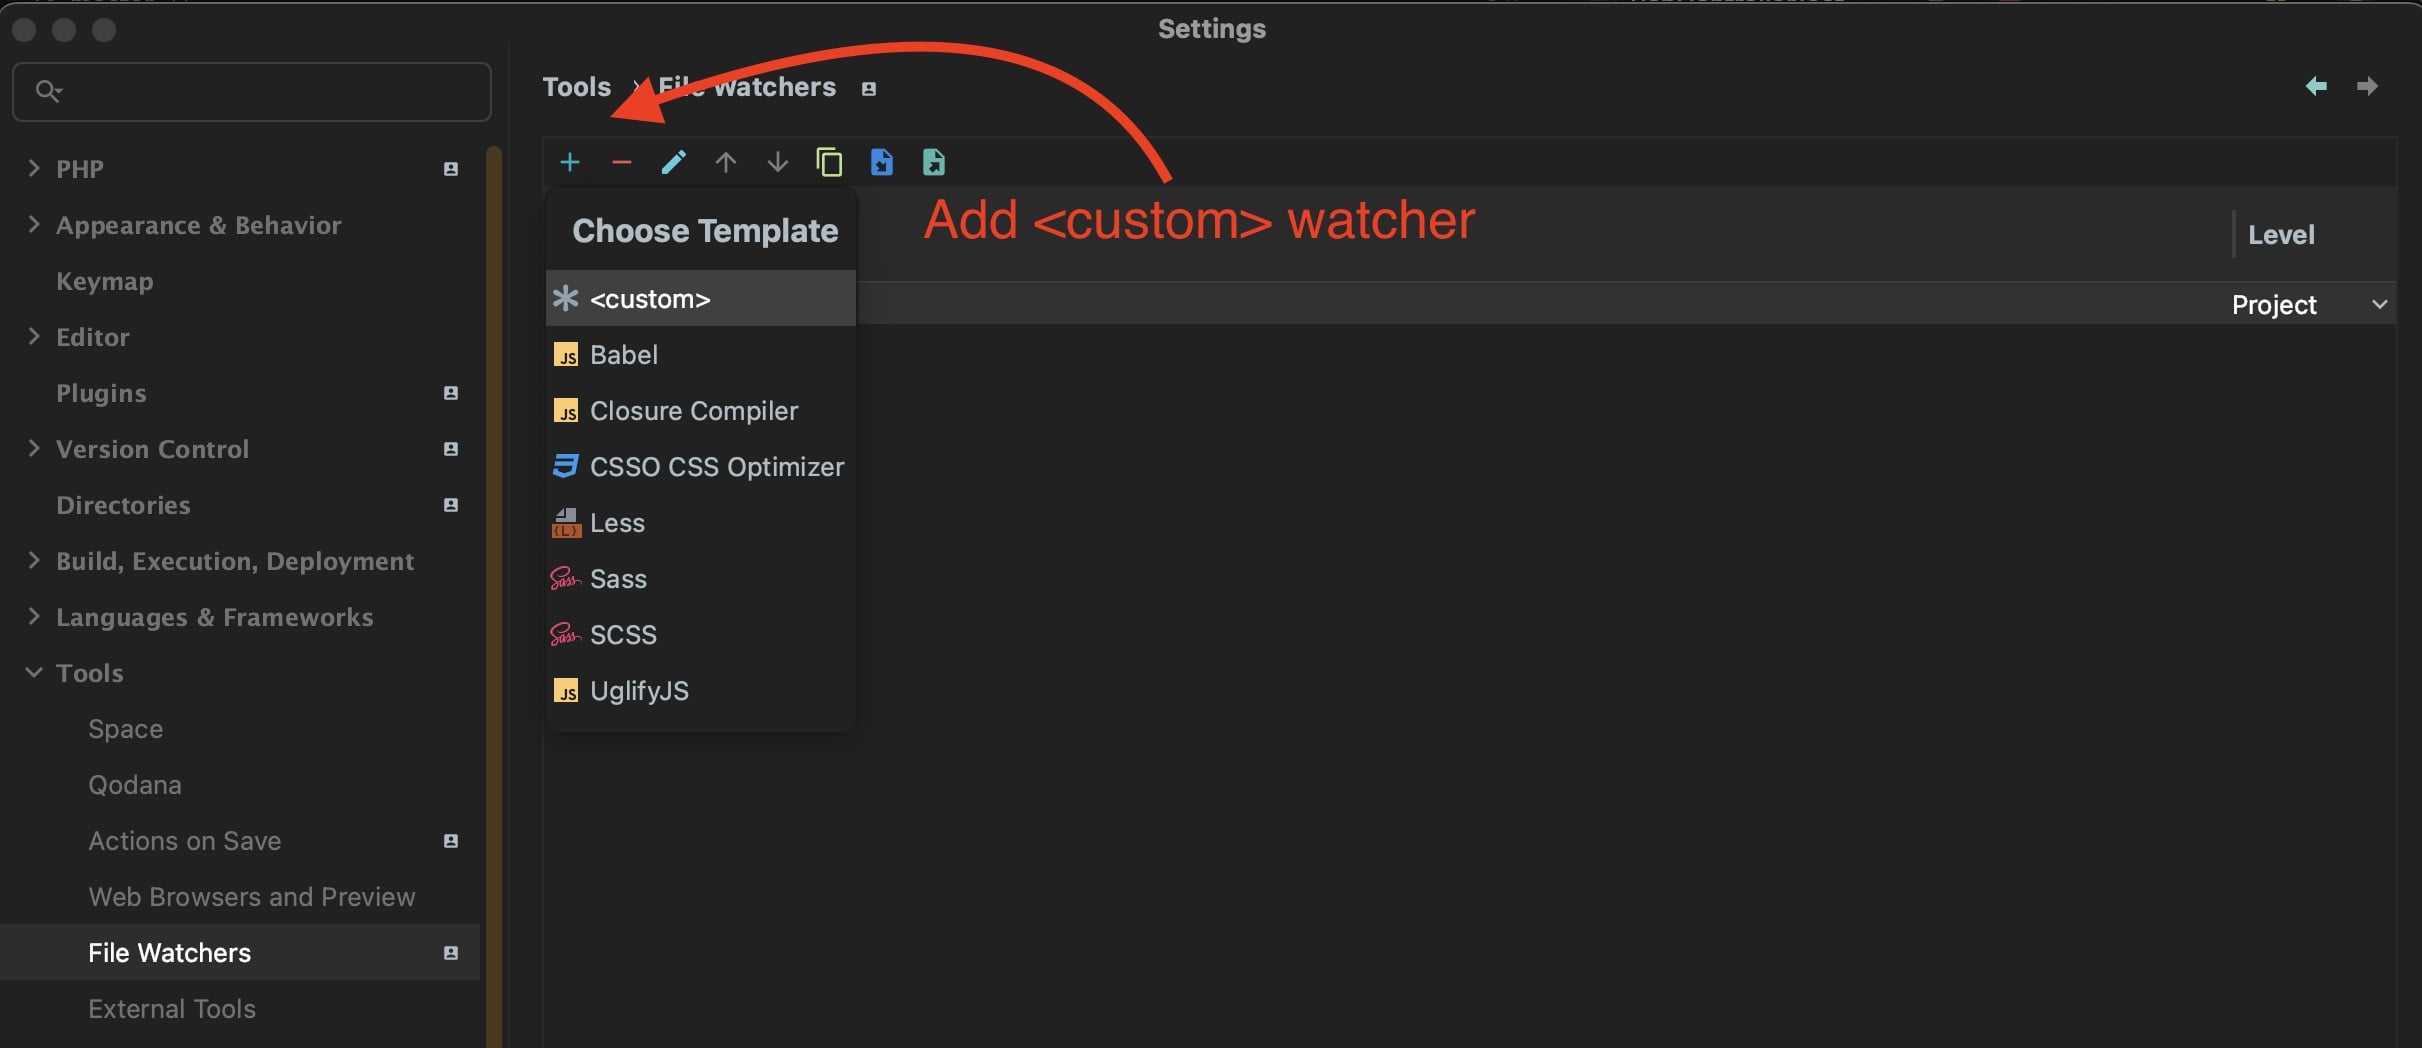Collapse the Tools section
The image size is (2422, 1048).
34,672
